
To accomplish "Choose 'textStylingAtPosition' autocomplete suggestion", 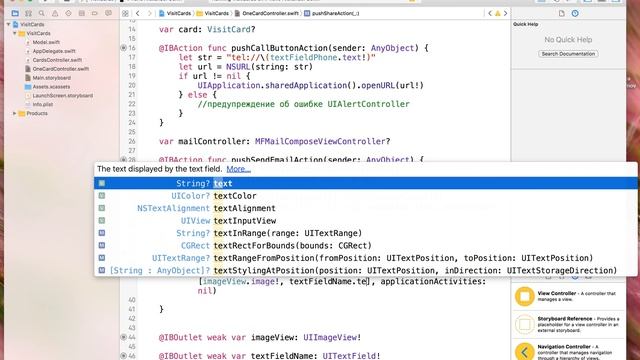I will point(366,270).
